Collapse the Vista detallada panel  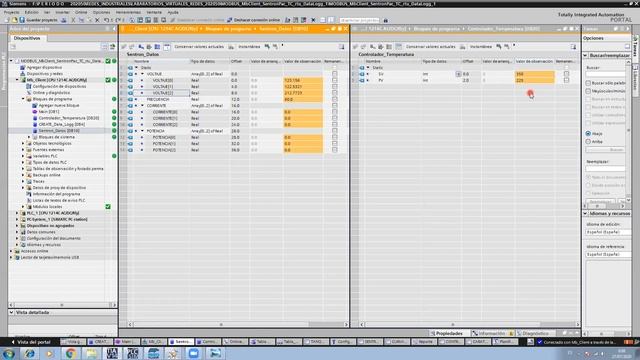tap(11, 313)
